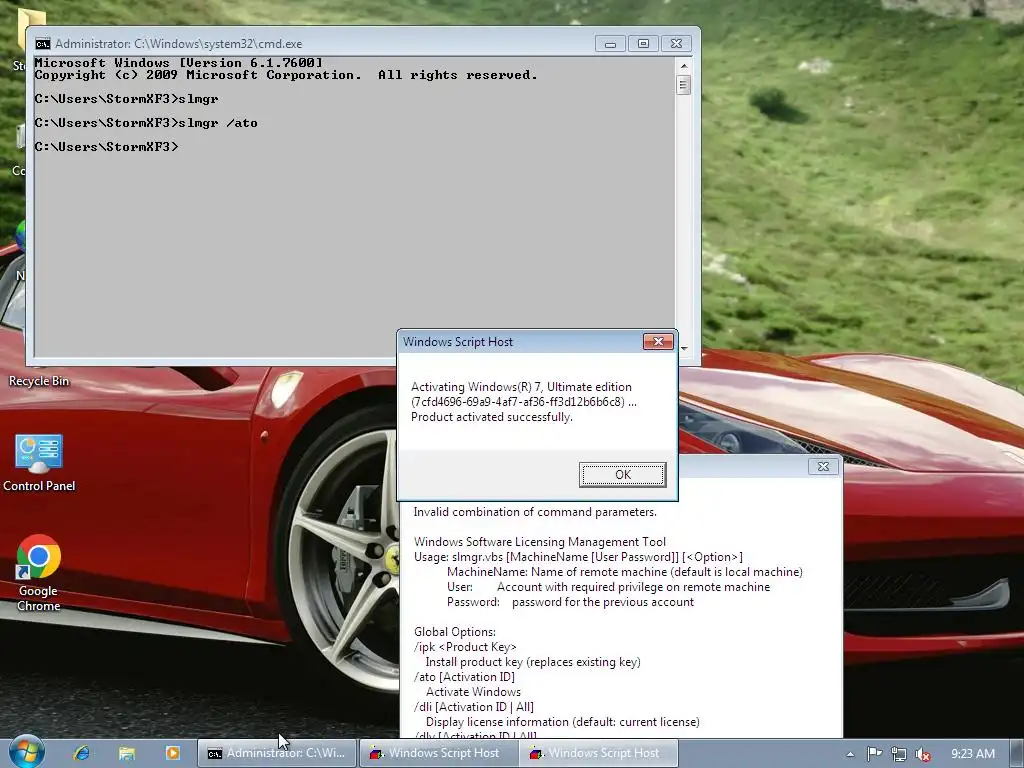Viewport: 1024px width, 768px height.
Task: Click the '/ipk <Product Key>' option text
Action: (x=465, y=647)
